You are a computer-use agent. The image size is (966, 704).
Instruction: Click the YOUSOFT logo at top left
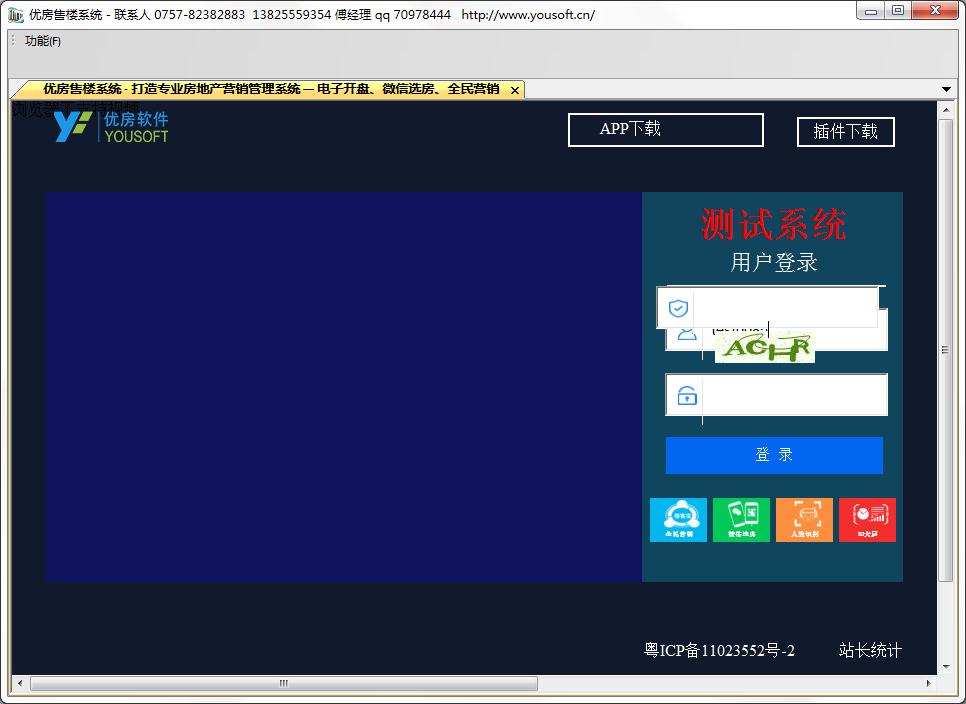112,126
